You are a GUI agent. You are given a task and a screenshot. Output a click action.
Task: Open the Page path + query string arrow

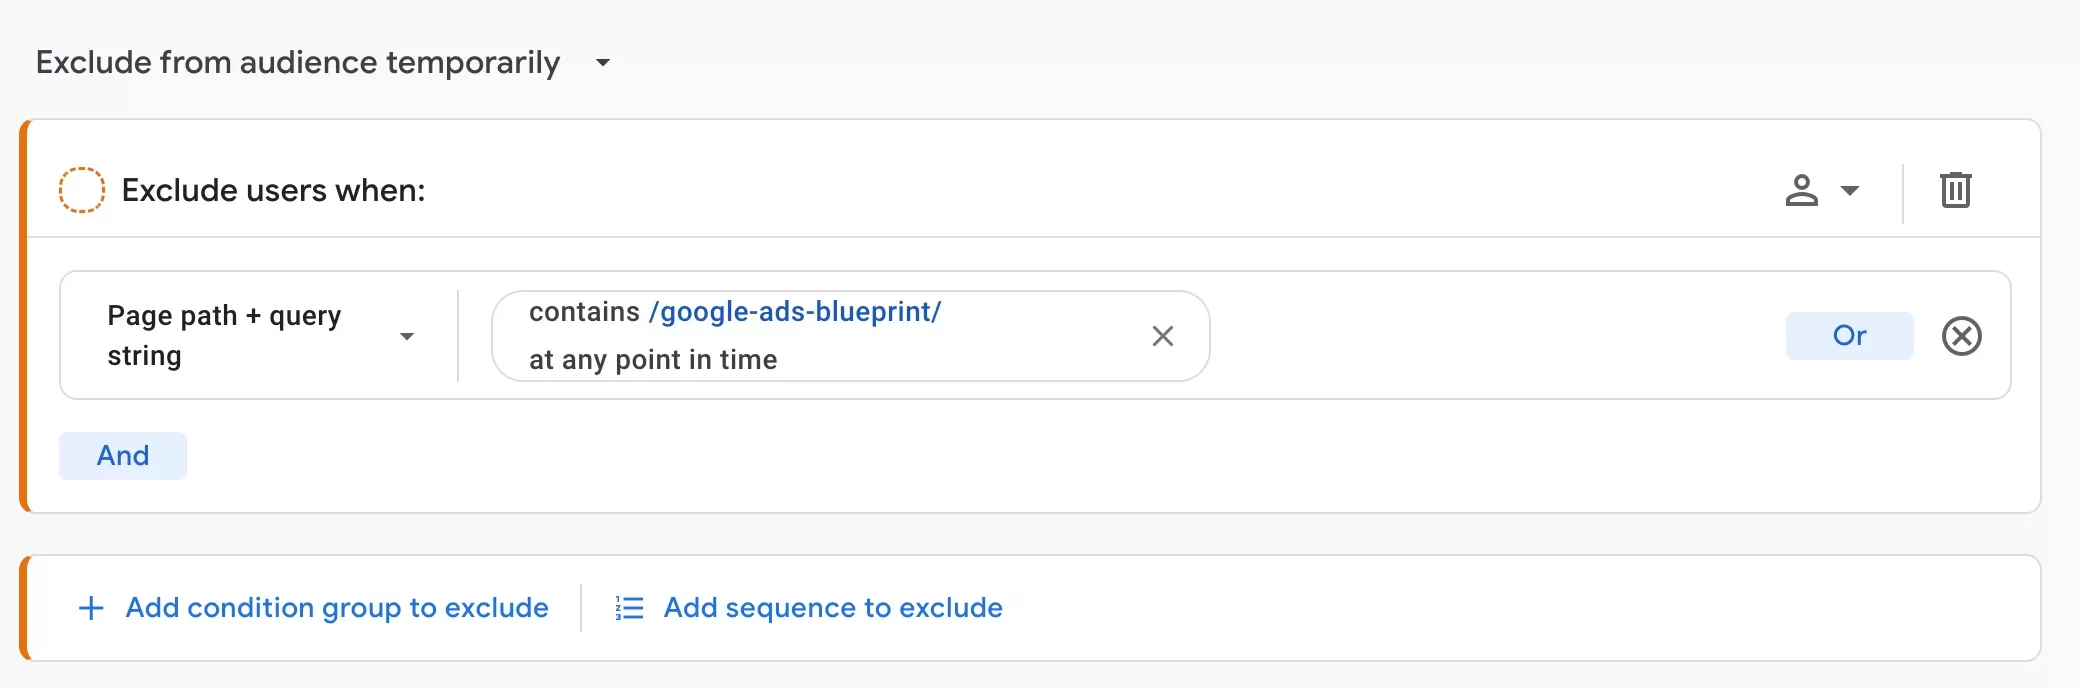coord(406,336)
